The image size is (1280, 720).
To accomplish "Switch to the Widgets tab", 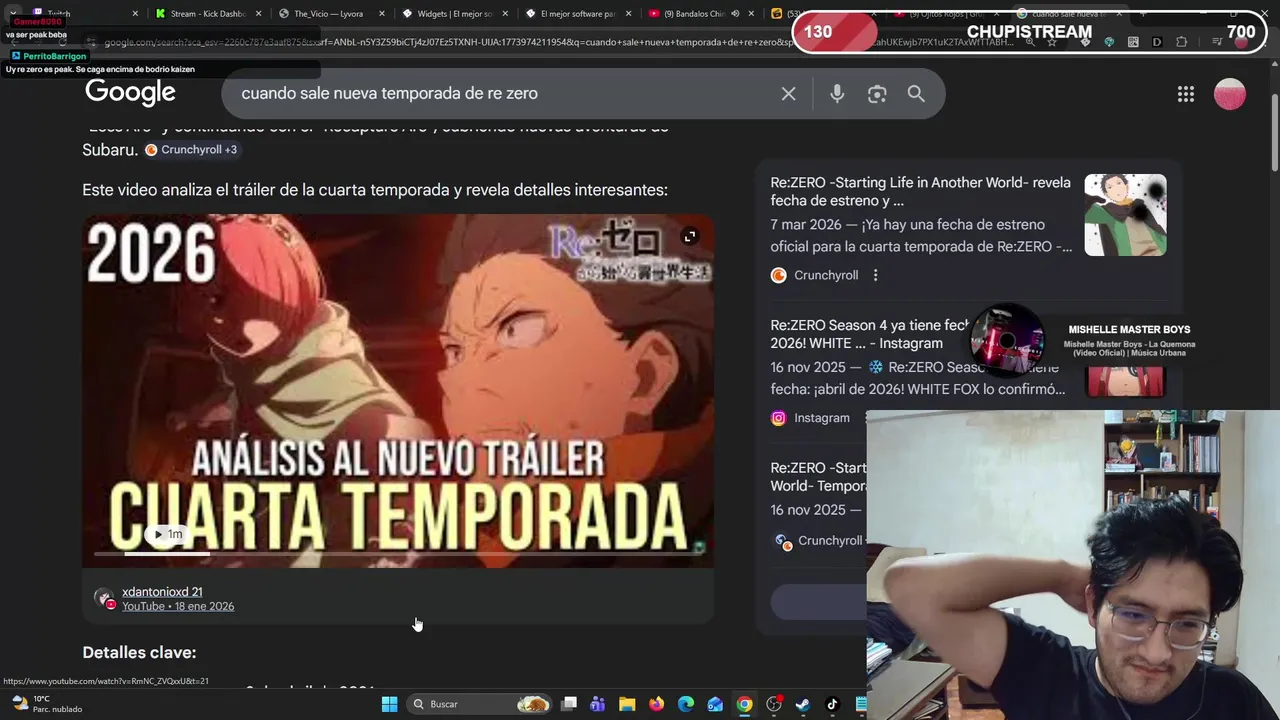I will (x=455, y=14).
